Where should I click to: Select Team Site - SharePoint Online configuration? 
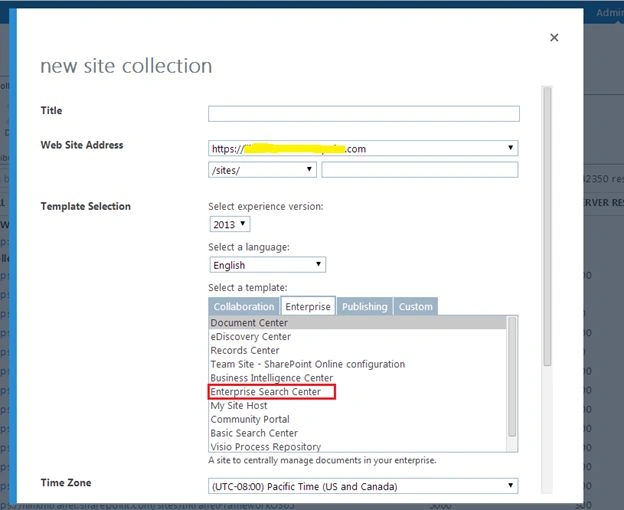357,364
